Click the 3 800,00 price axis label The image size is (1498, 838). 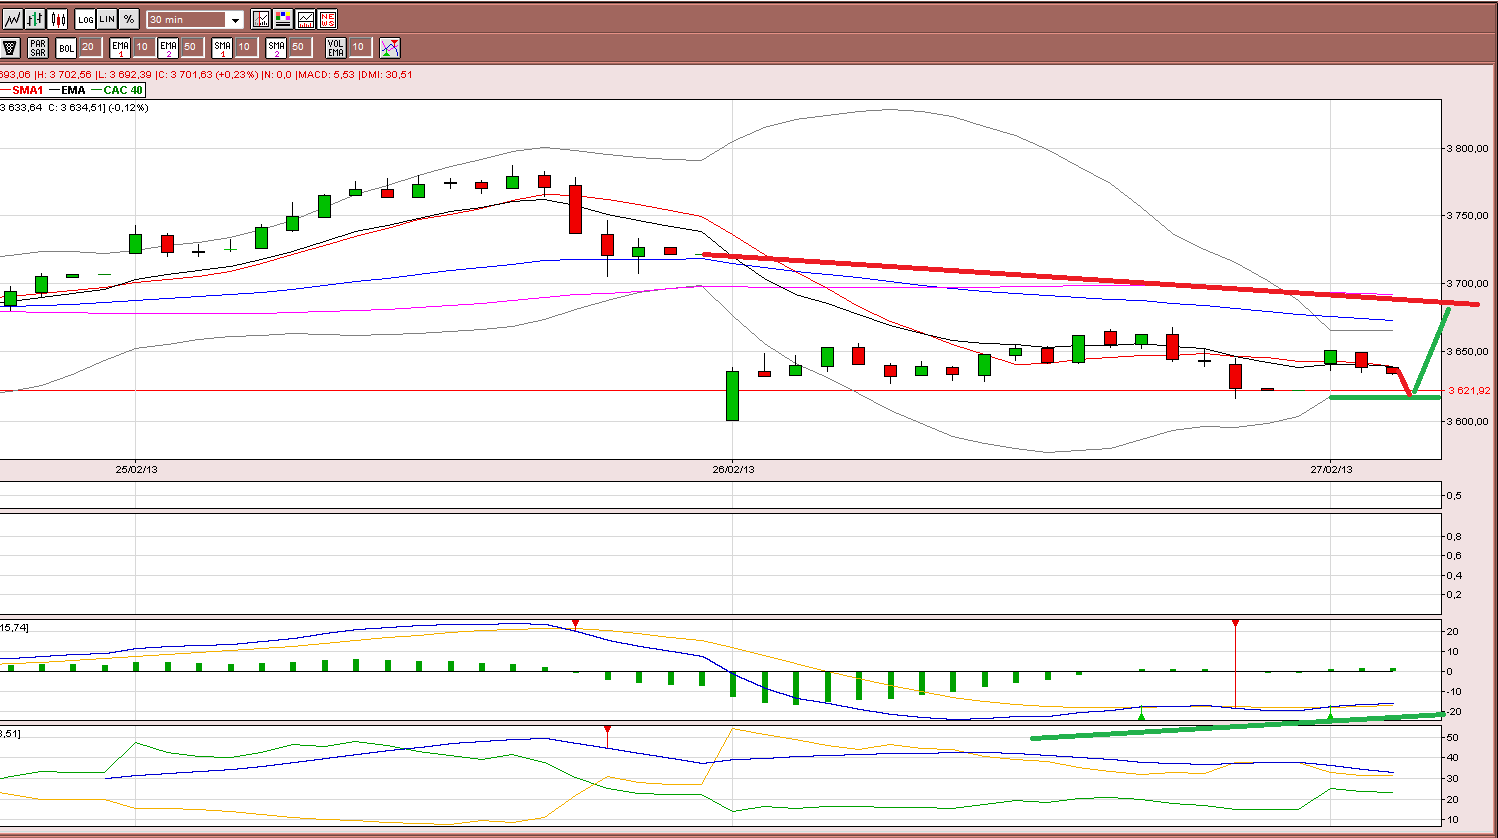click(1468, 148)
